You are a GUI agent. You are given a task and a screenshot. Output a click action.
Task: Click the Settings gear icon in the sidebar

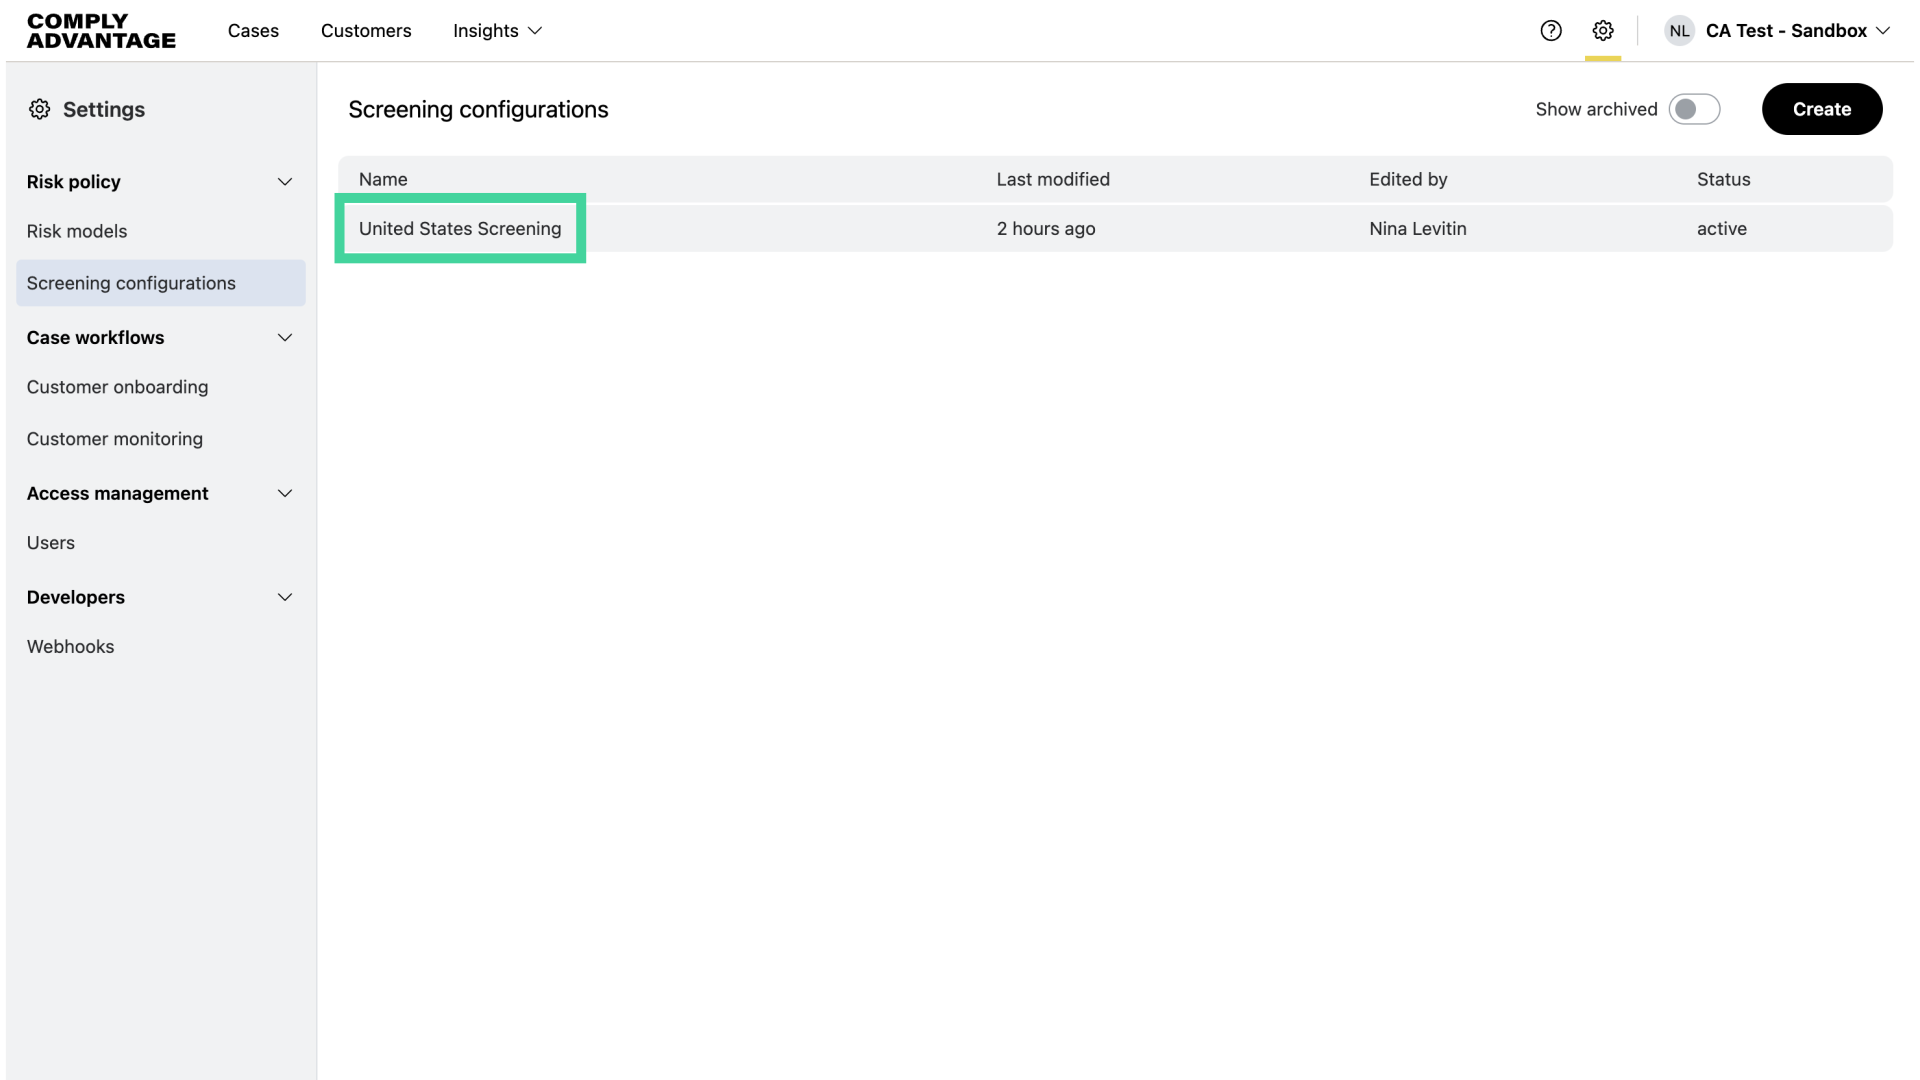[40, 109]
